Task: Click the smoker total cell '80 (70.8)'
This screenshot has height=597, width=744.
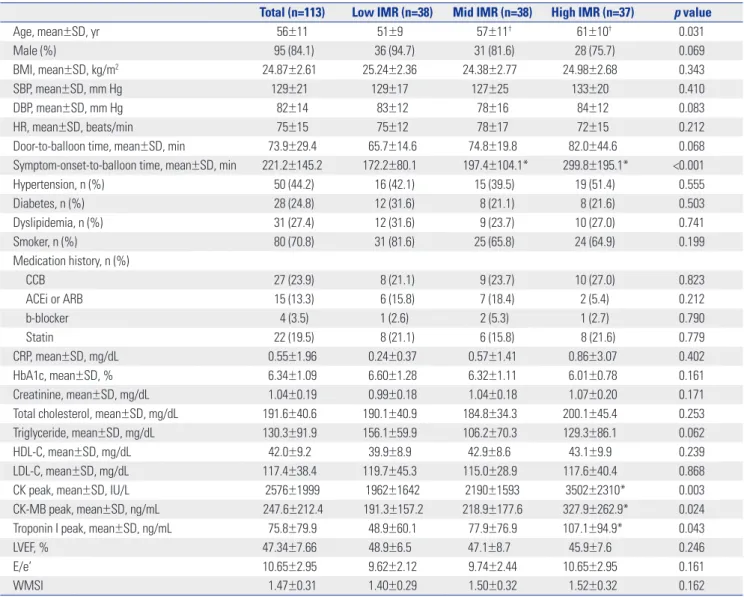Action: click(x=293, y=242)
